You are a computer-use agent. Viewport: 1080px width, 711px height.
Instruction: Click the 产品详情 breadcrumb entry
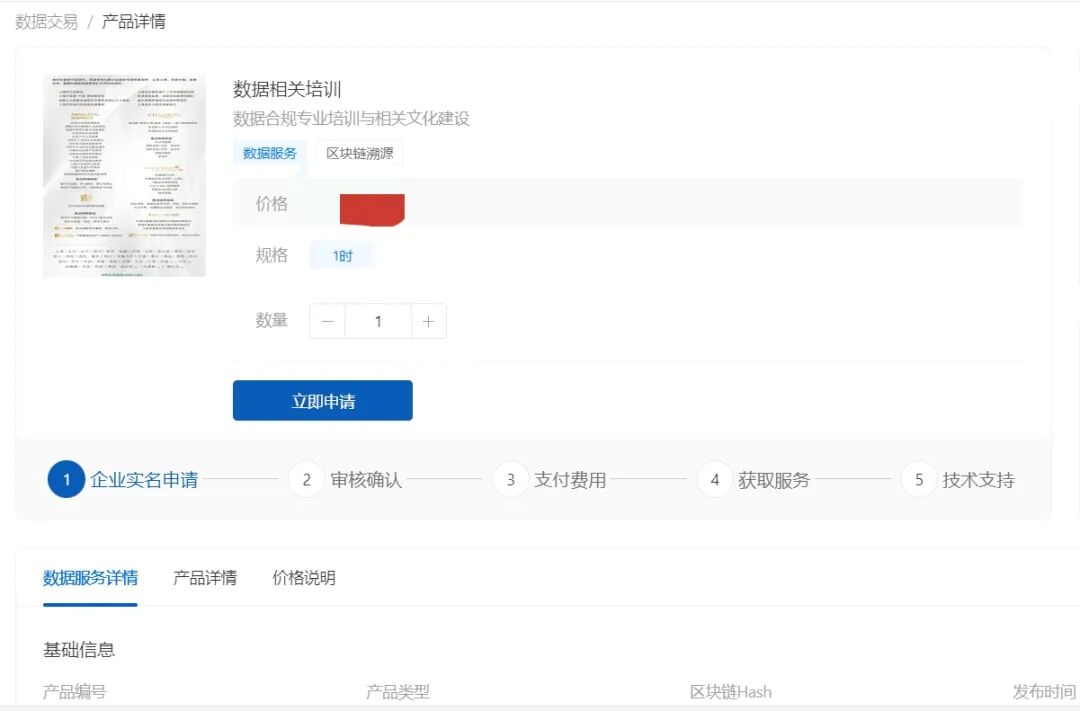pyautogui.click(x=131, y=19)
